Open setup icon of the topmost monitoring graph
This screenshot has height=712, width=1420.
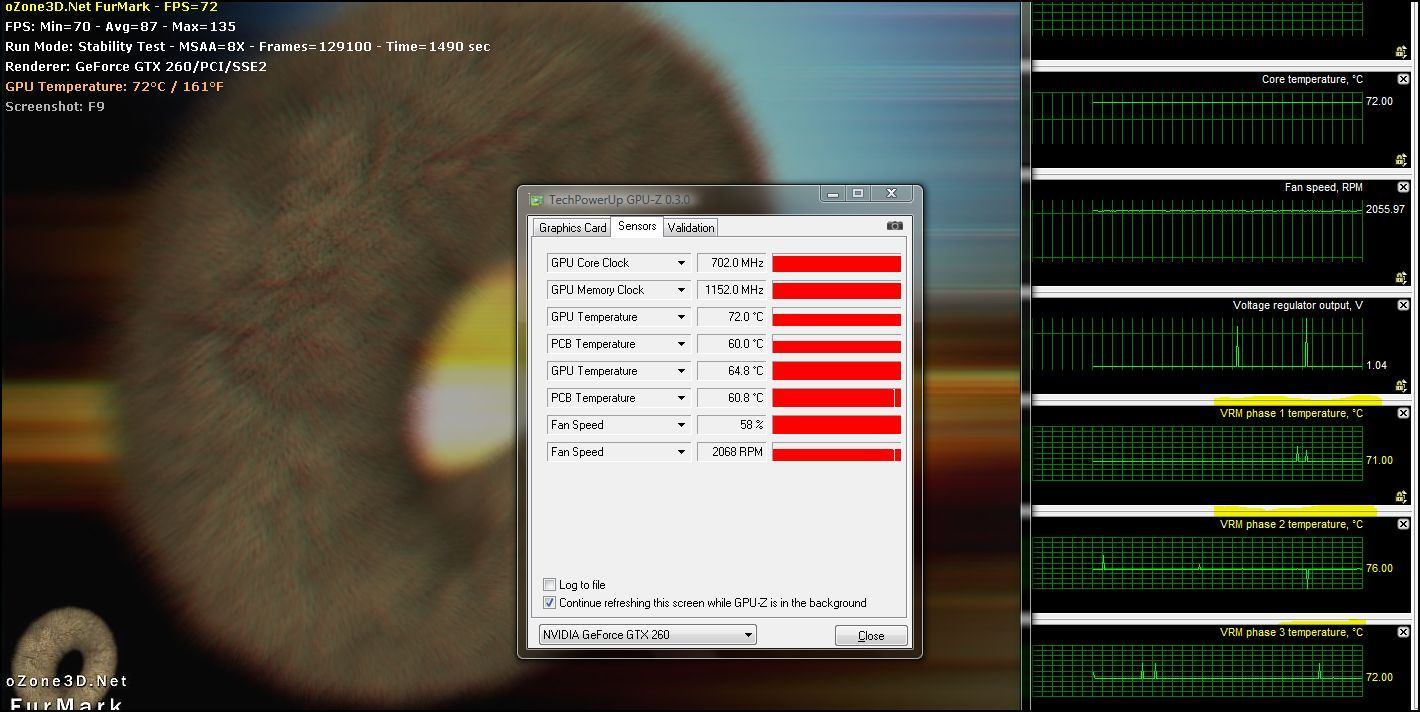(x=1402, y=52)
